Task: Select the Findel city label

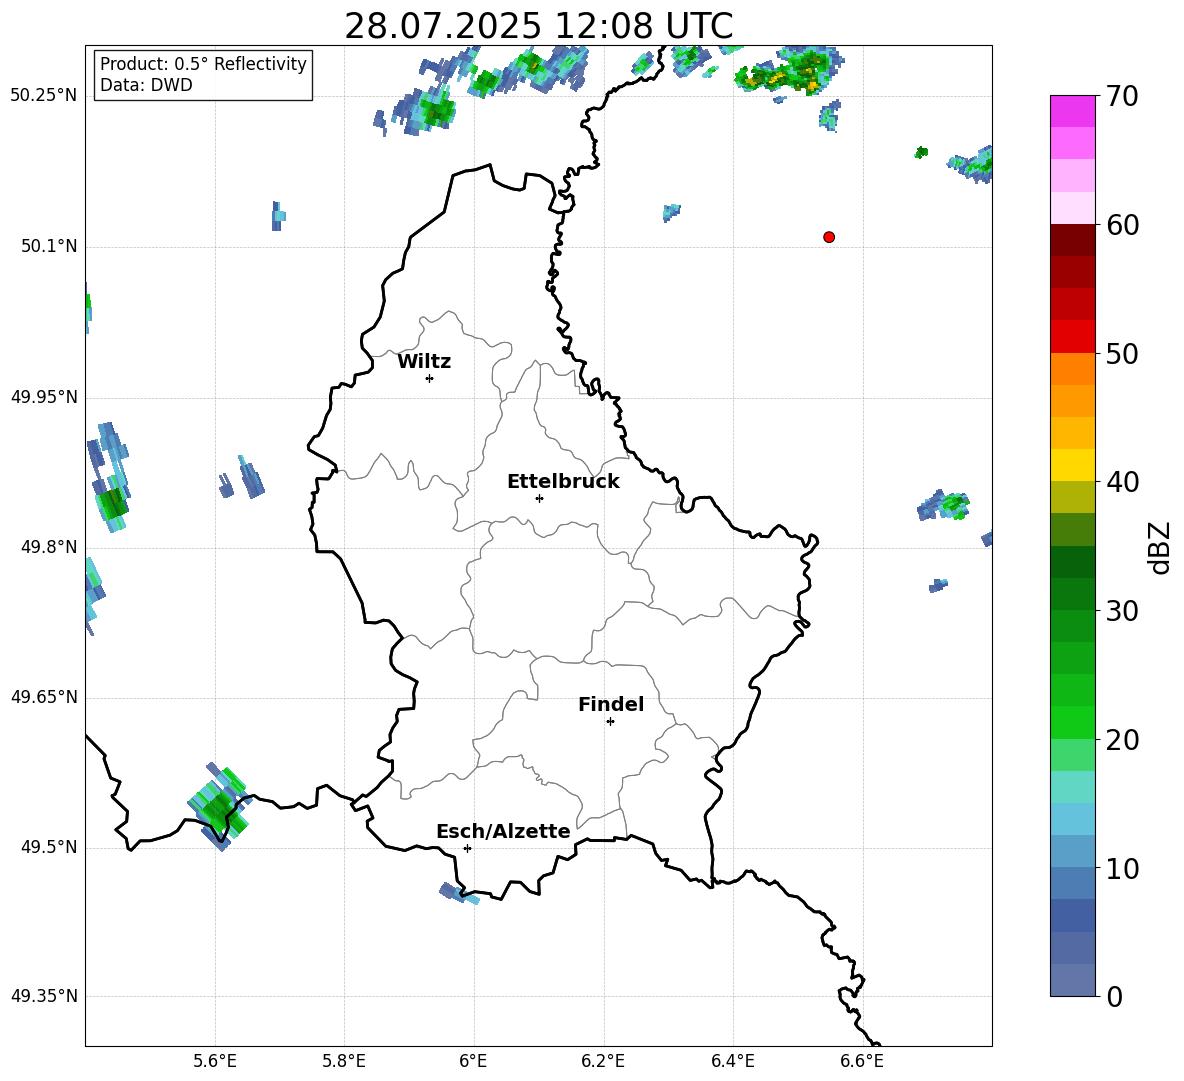Action: point(611,704)
